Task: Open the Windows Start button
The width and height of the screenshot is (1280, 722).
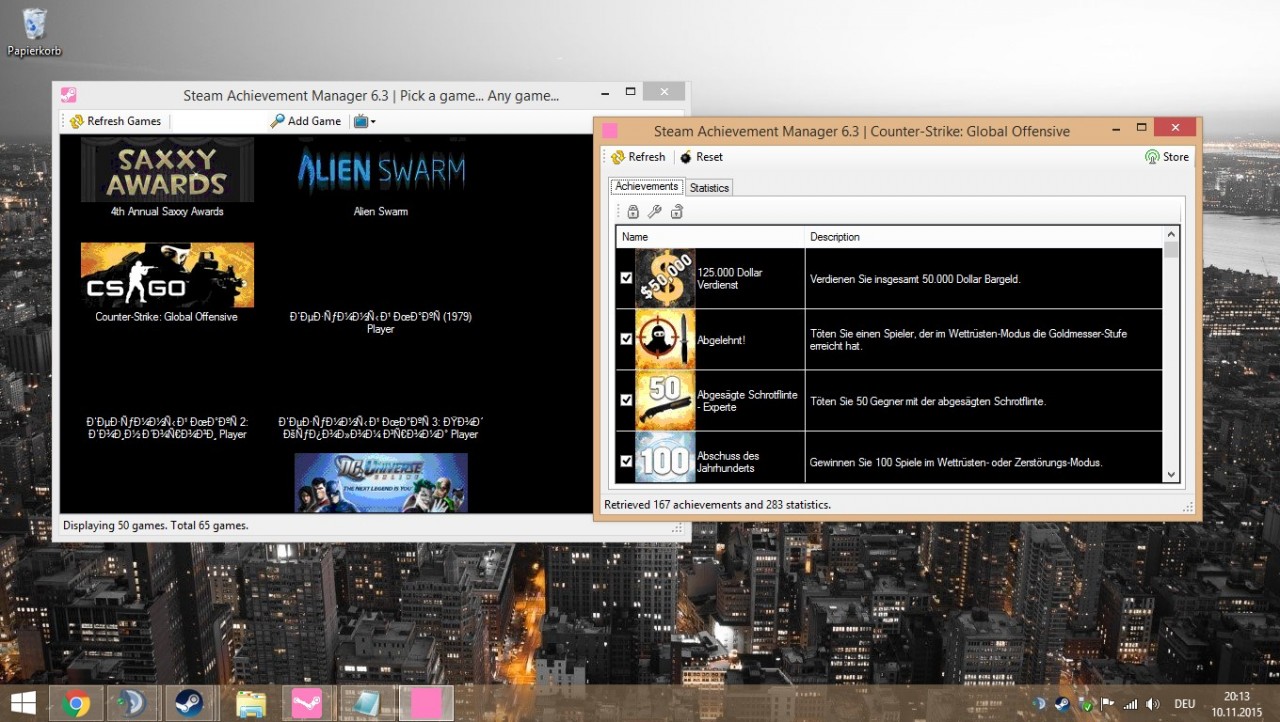Action: [x=23, y=703]
